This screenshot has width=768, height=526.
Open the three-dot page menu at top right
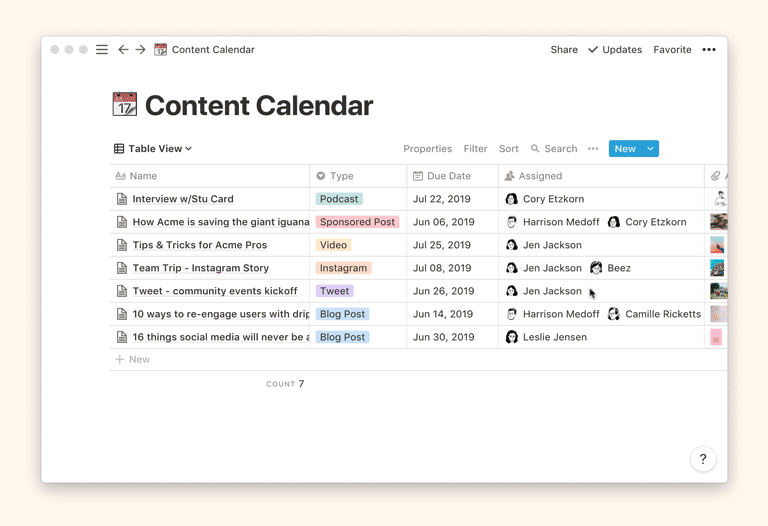pos(709,49)
